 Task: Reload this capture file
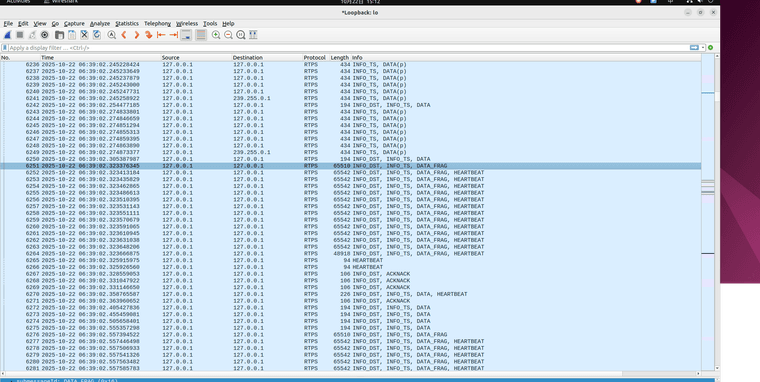97,35
